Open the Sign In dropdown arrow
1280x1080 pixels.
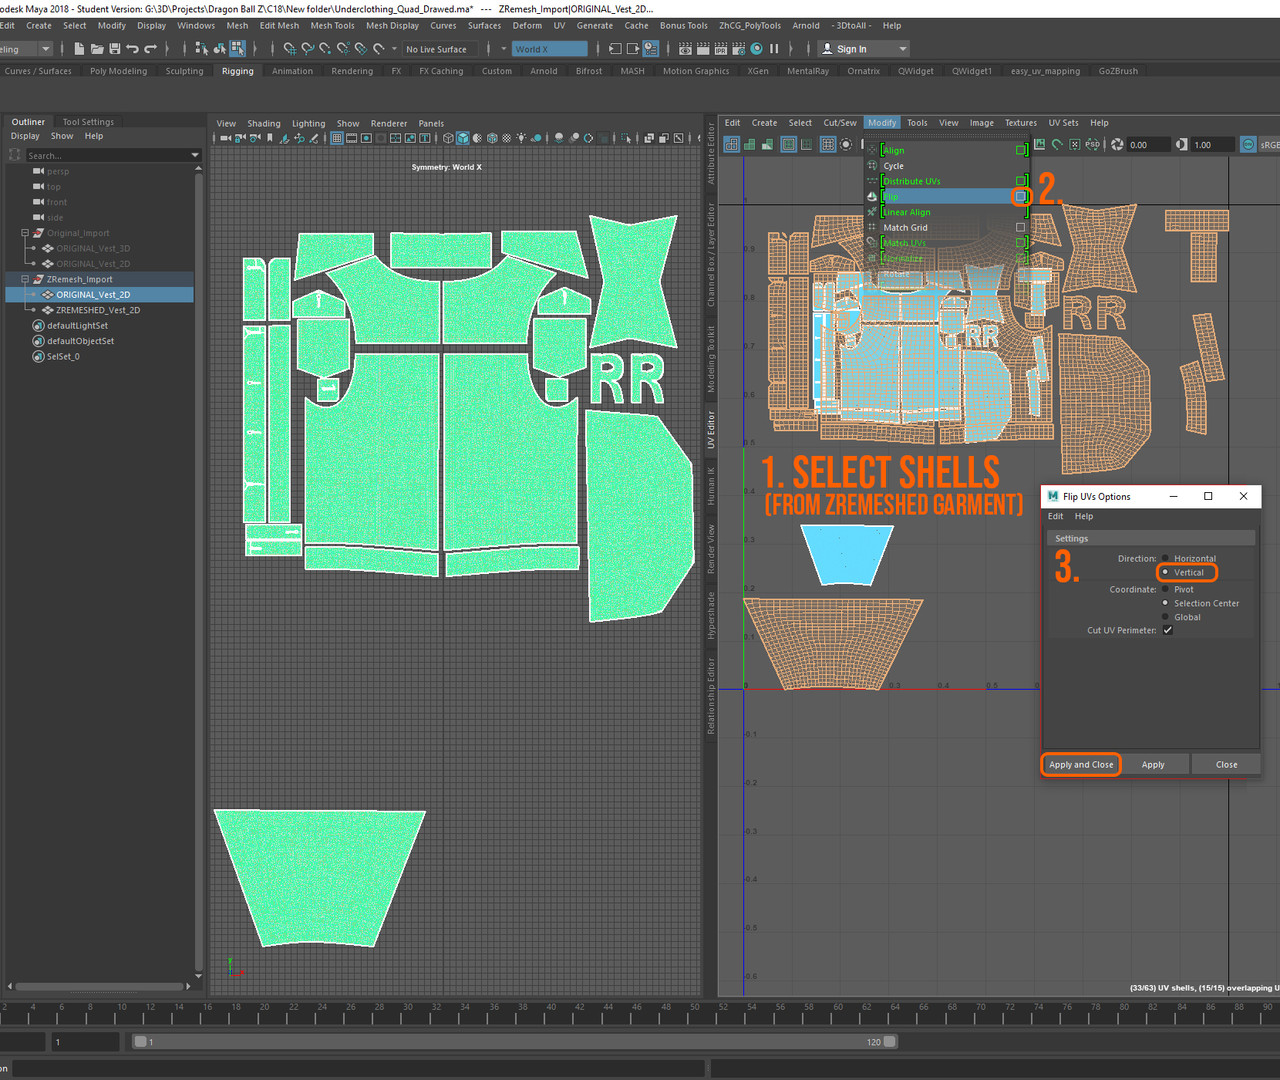point(905,48)
